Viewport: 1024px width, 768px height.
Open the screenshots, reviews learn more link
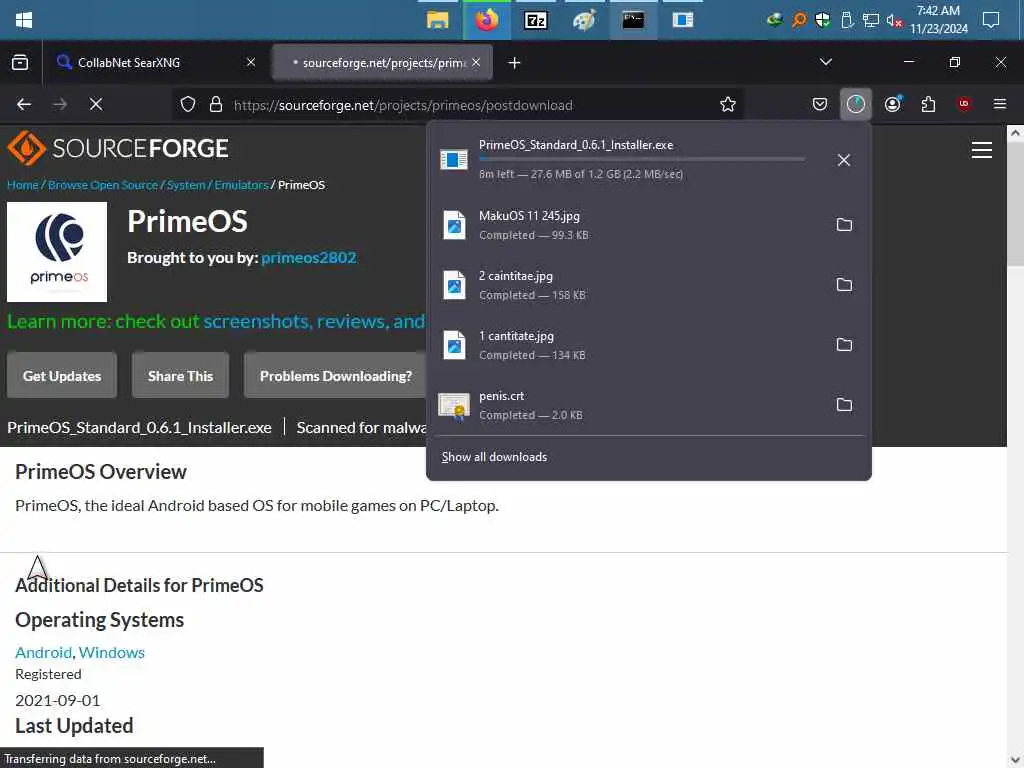313,321
